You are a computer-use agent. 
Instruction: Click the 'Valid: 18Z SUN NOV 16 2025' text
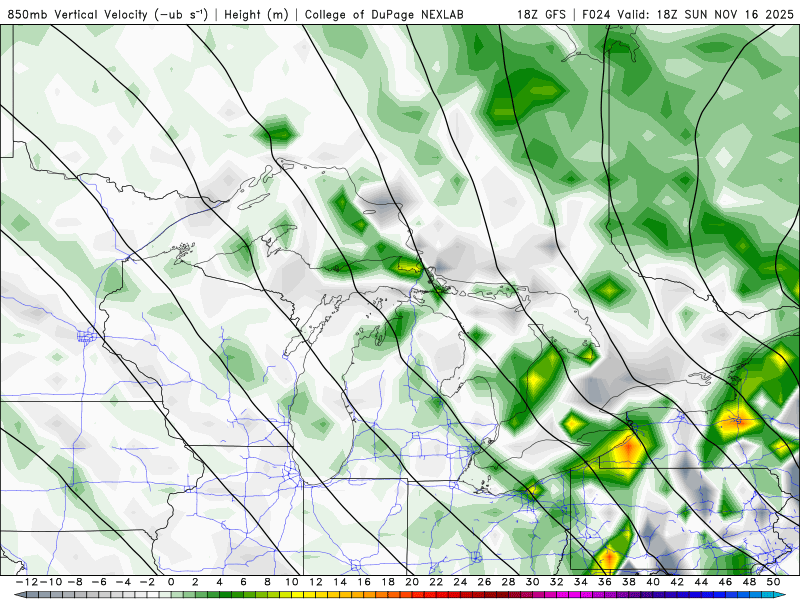706,14
